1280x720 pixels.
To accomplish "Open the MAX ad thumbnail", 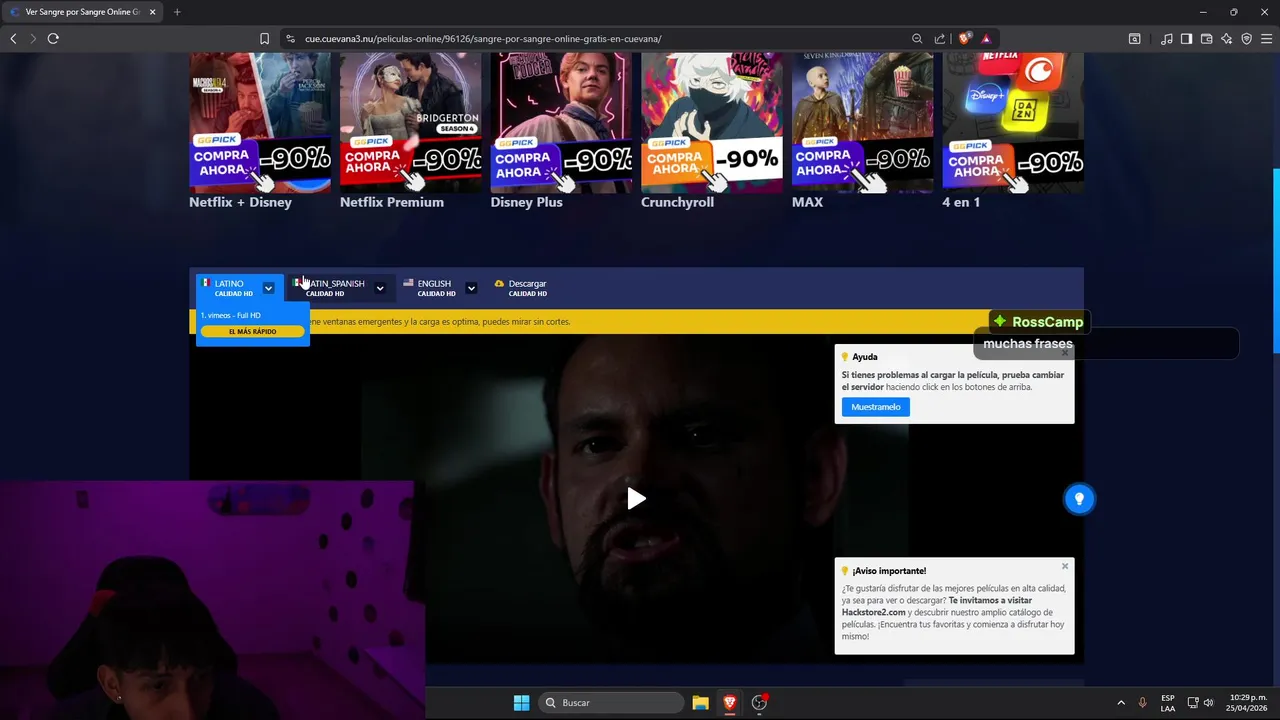I will (x=862, y=122).
